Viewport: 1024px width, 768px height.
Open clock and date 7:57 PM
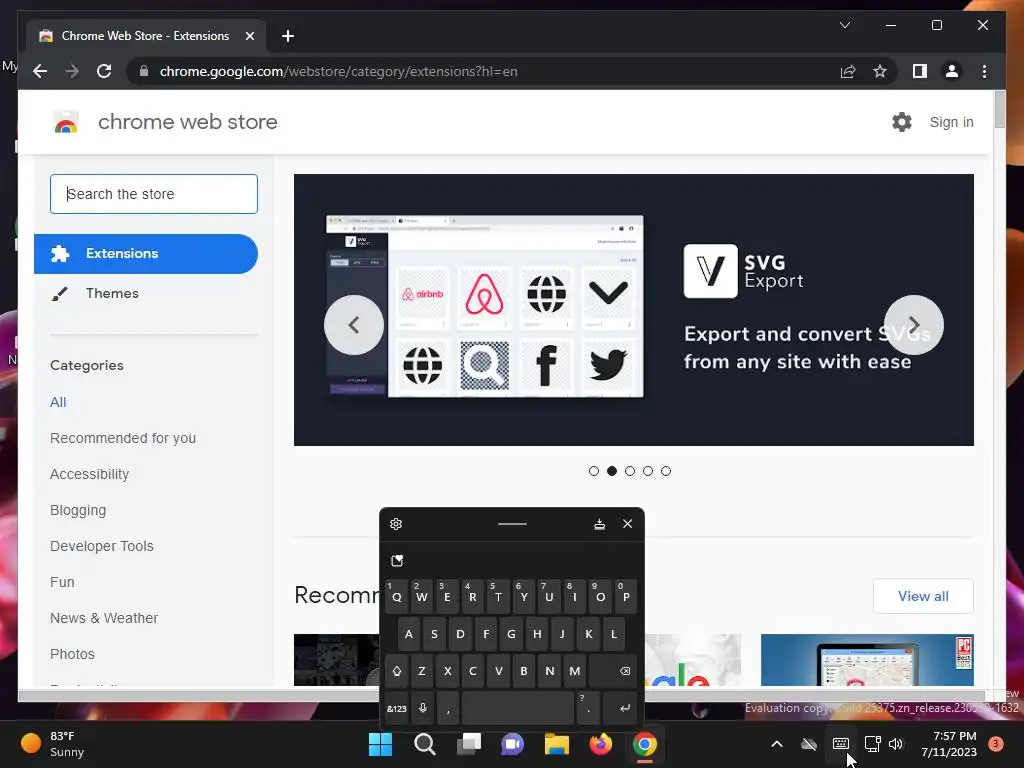949,744
